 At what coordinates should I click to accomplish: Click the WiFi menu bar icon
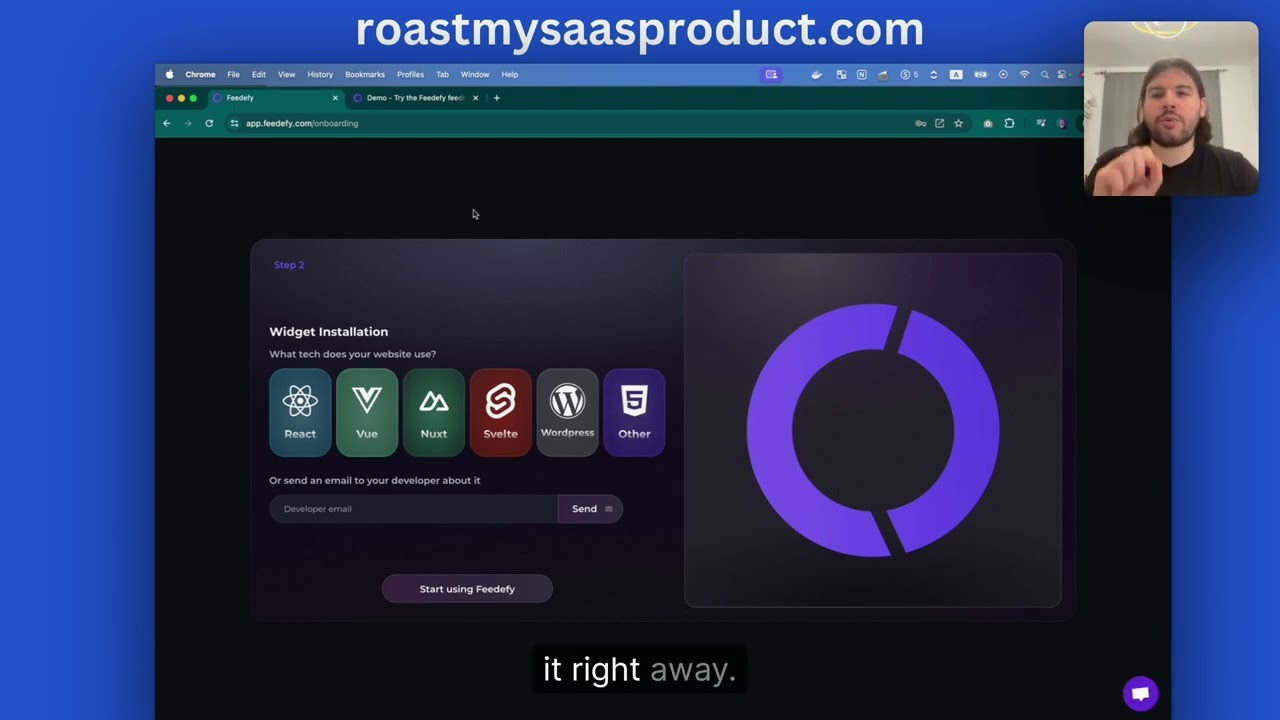pos(1024,74)
